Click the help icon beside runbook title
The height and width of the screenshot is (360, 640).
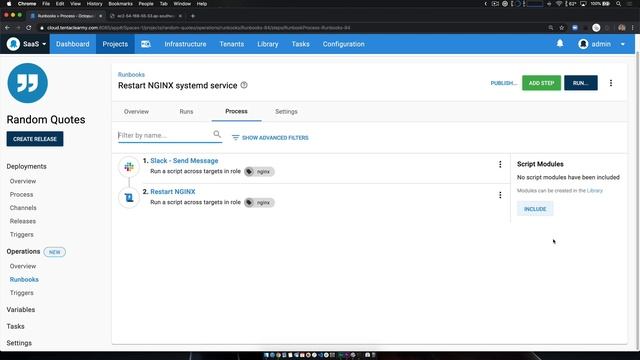tap(244, 85)
